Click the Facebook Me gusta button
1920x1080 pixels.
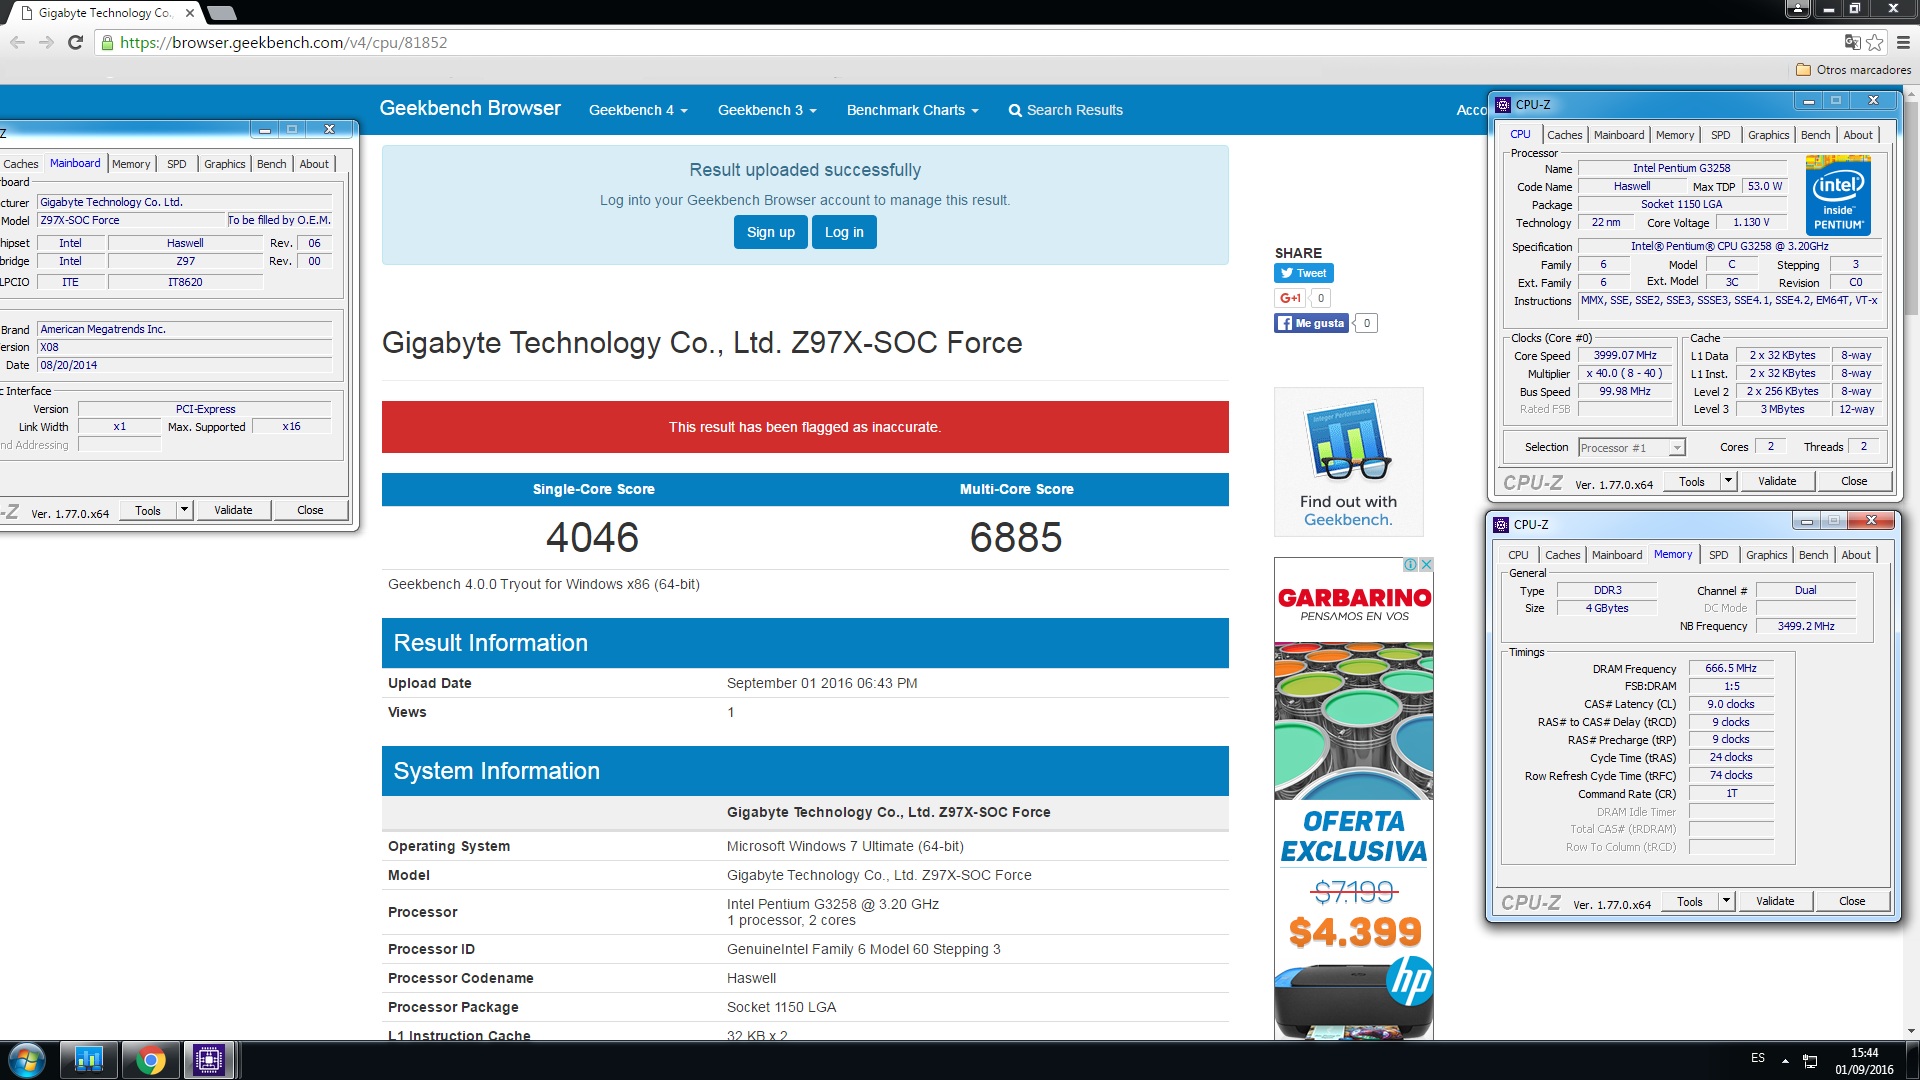click(x=1312, y=323)
